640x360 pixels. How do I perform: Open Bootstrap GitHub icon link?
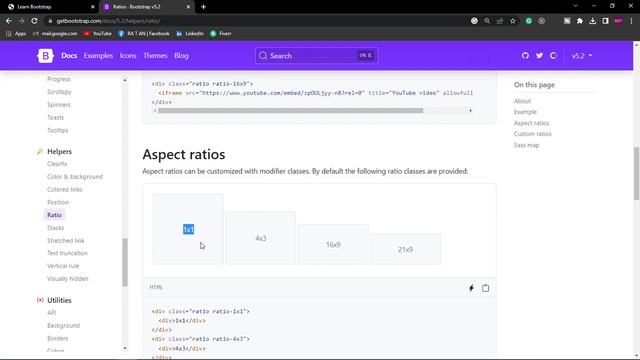pyautogui.click(x=525, y=56)
